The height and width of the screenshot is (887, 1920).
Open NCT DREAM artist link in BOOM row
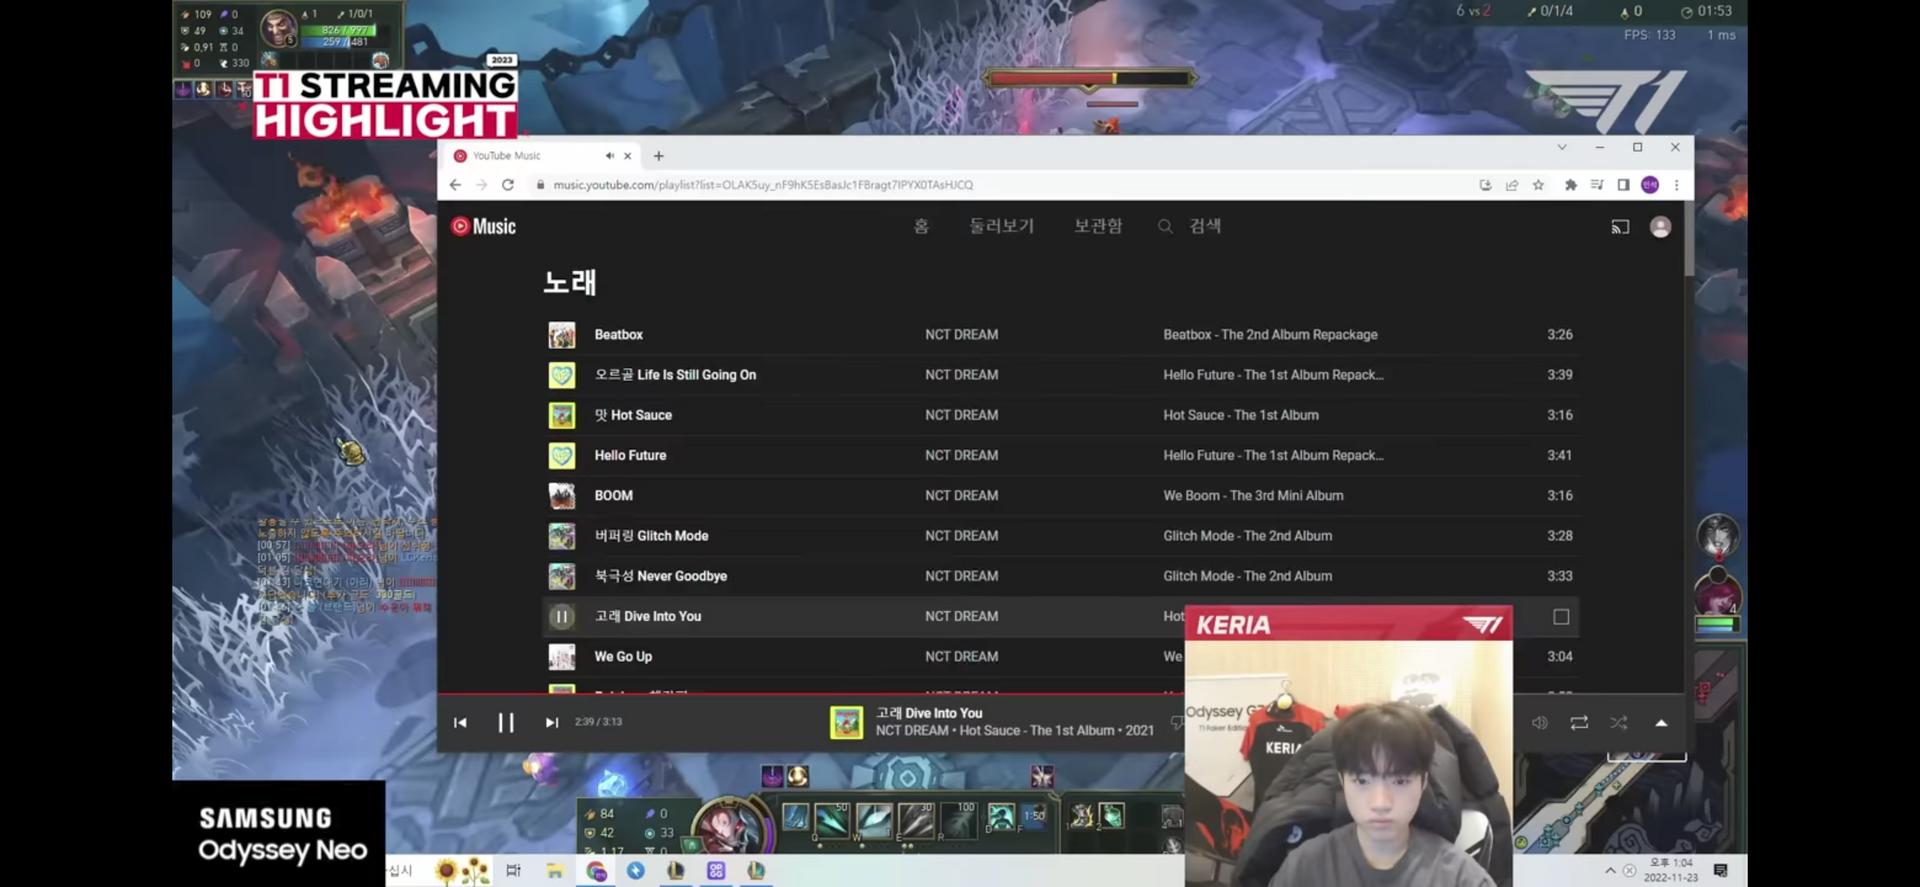(x=961, y=495)
